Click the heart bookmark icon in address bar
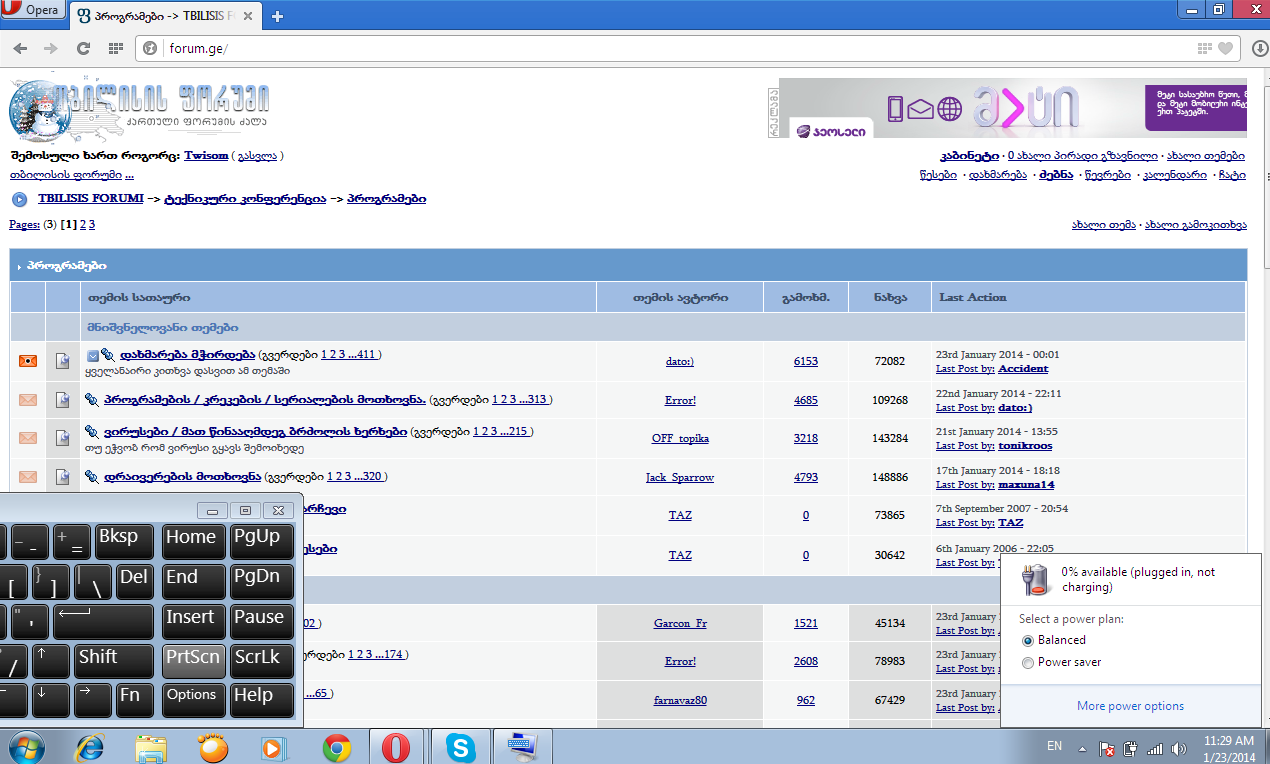Viewport: 1270px width, 764px height. click(x=1226, y=48)
